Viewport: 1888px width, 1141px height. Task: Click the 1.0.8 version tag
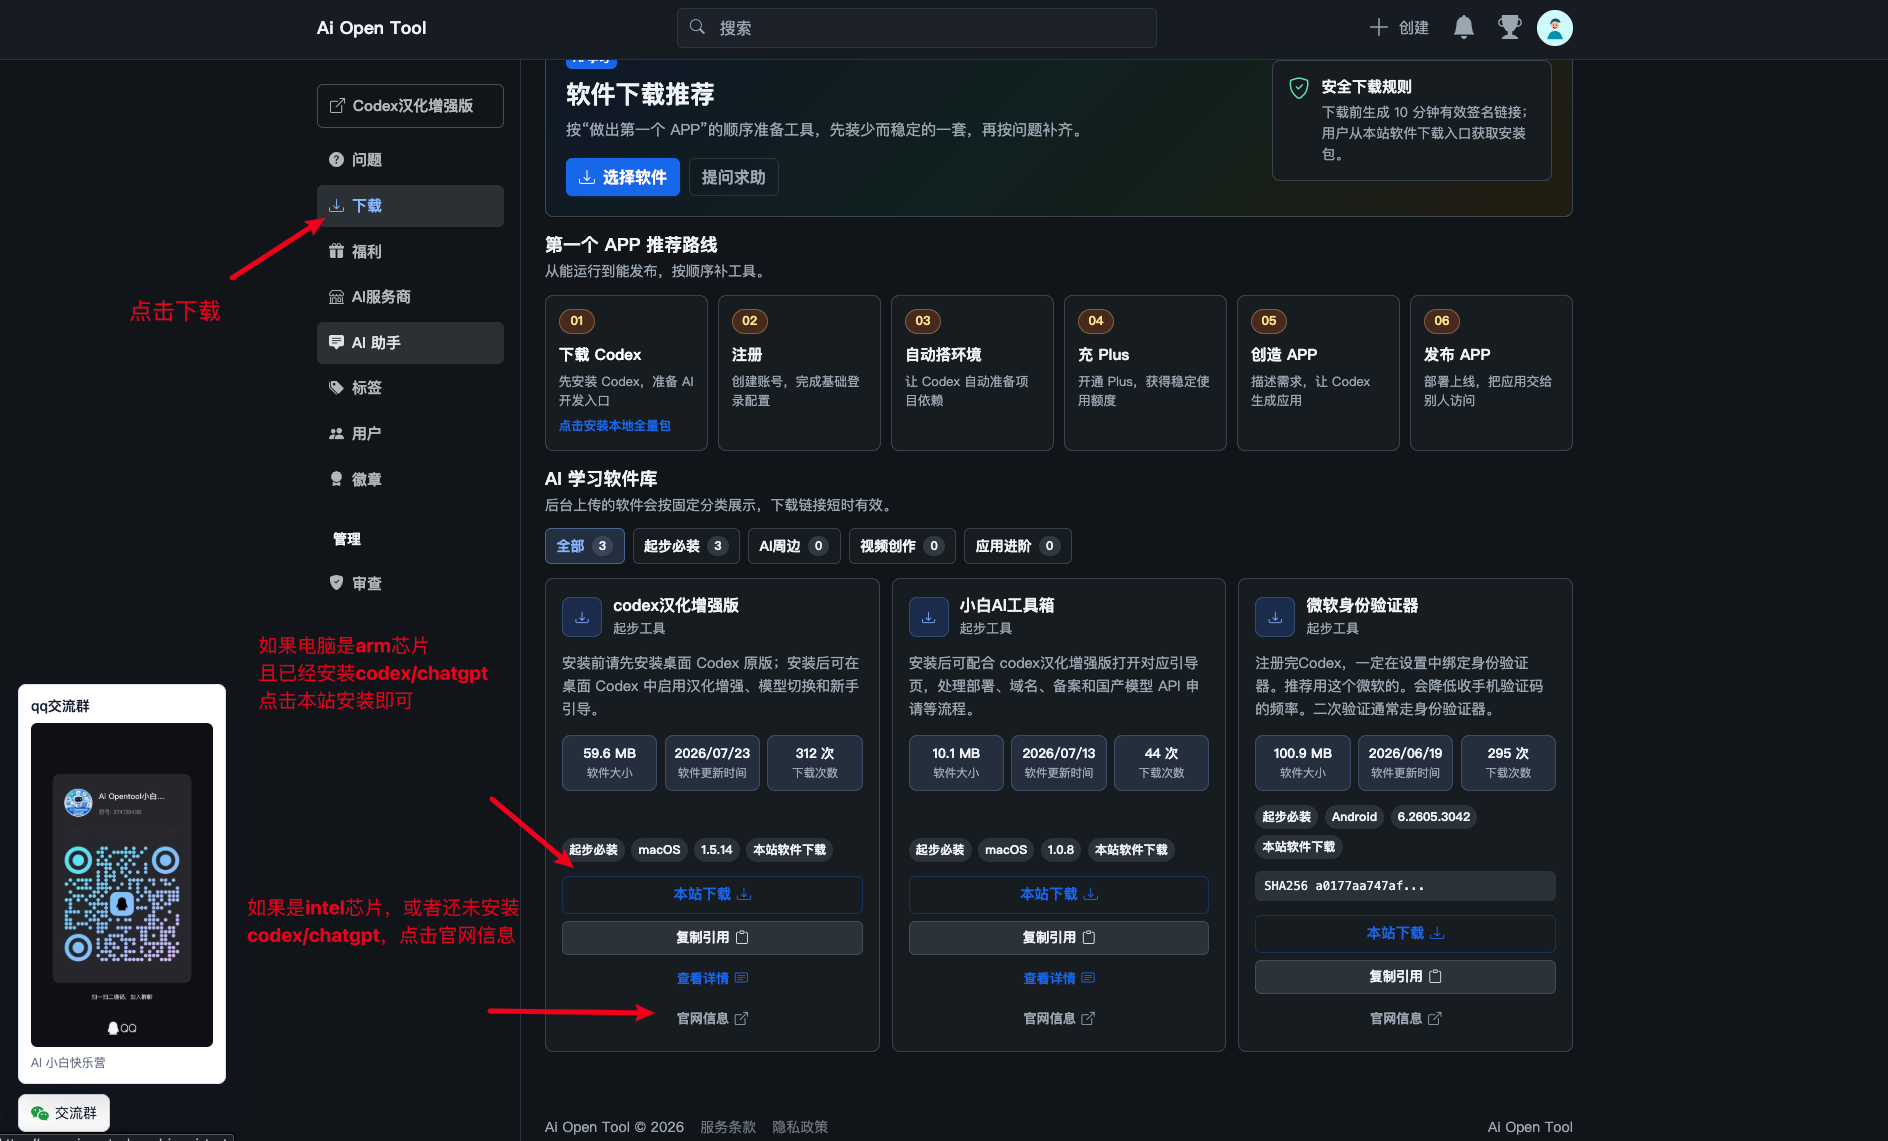pyautogui.click(x=1060, y=850)
